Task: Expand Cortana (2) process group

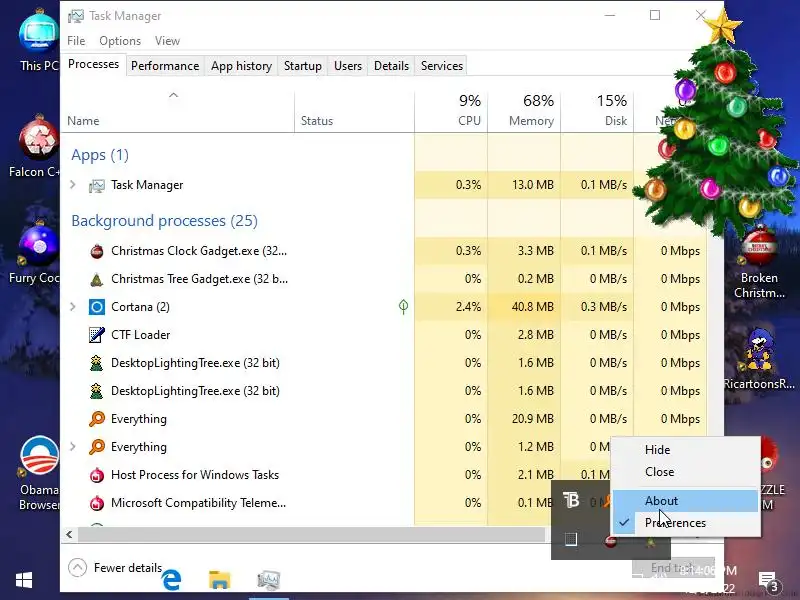Action: [x=72, y=307]
